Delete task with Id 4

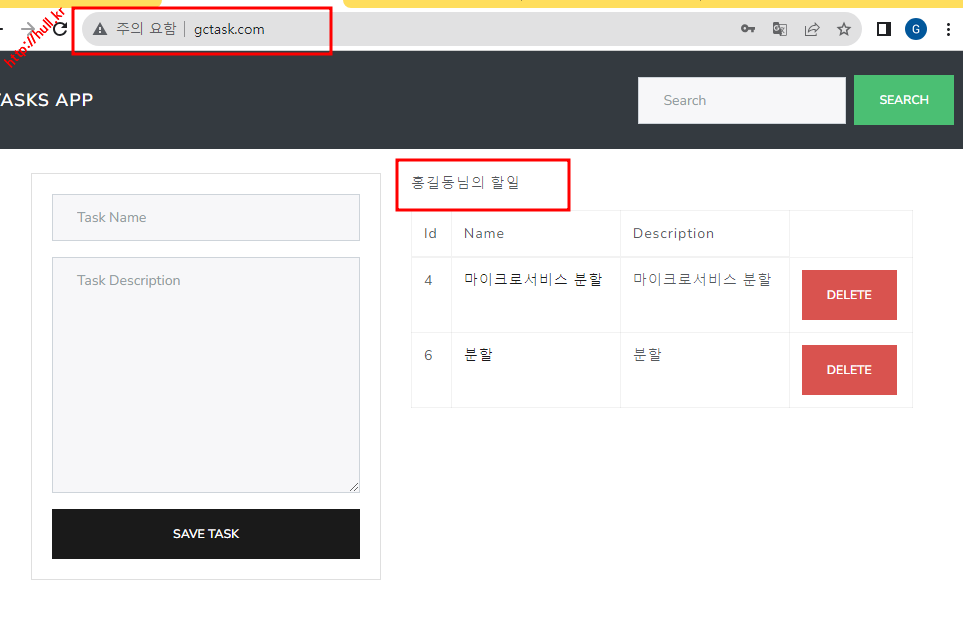(849, 295)
